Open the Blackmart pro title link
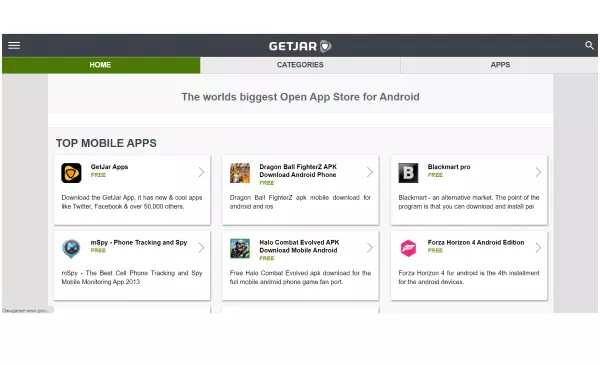Image resolution: width=600 pixels, height=365 pixels. pos(449,167)
